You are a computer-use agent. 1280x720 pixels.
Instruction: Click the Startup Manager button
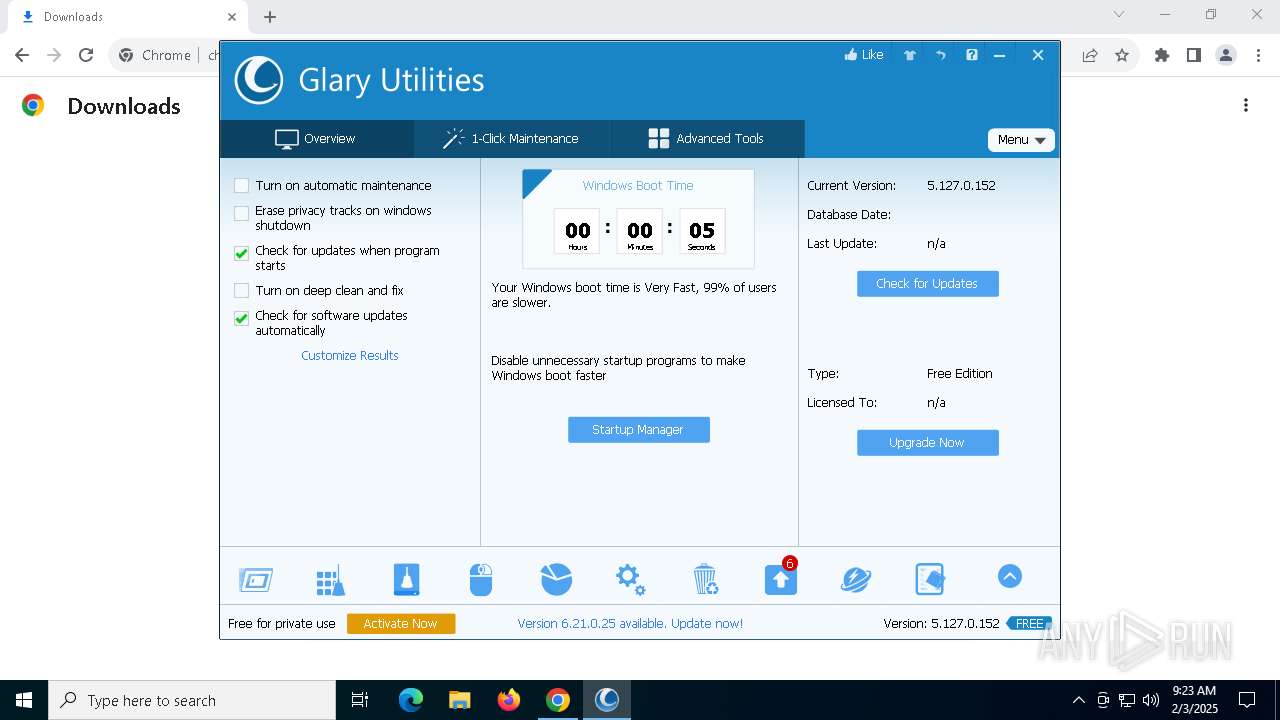click(639, 429)
